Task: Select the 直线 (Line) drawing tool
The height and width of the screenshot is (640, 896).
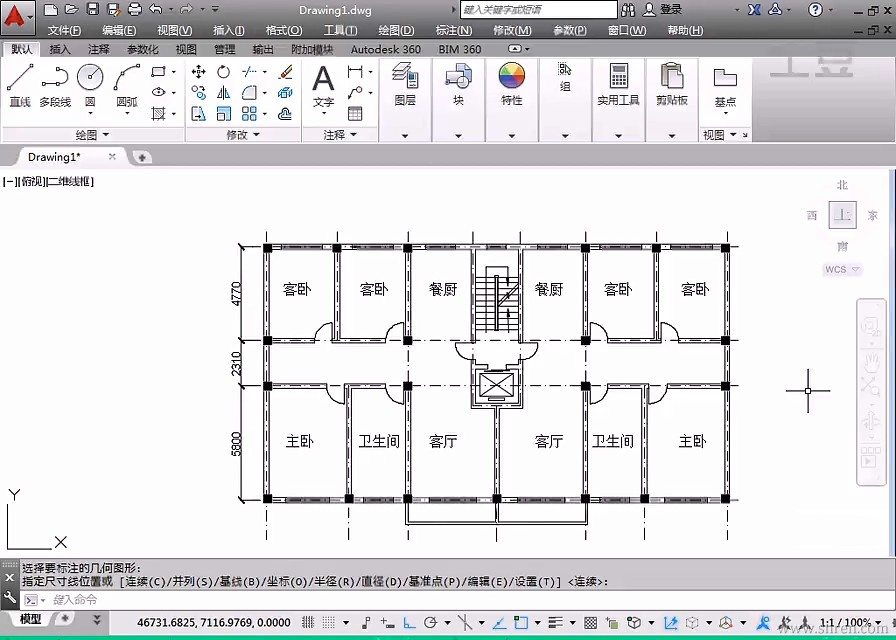Action: click(20, 78)
